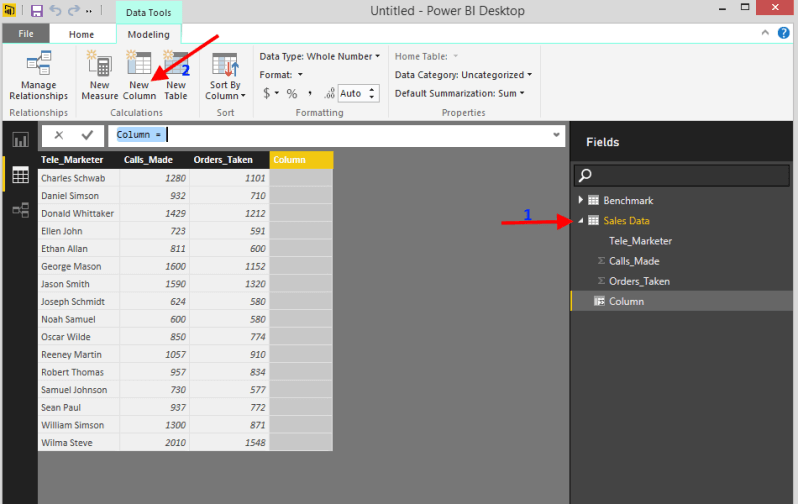The height and width of the screenshot is (504, 798).
Task: Open the Sort By Column tool
Action: (225, 76)
